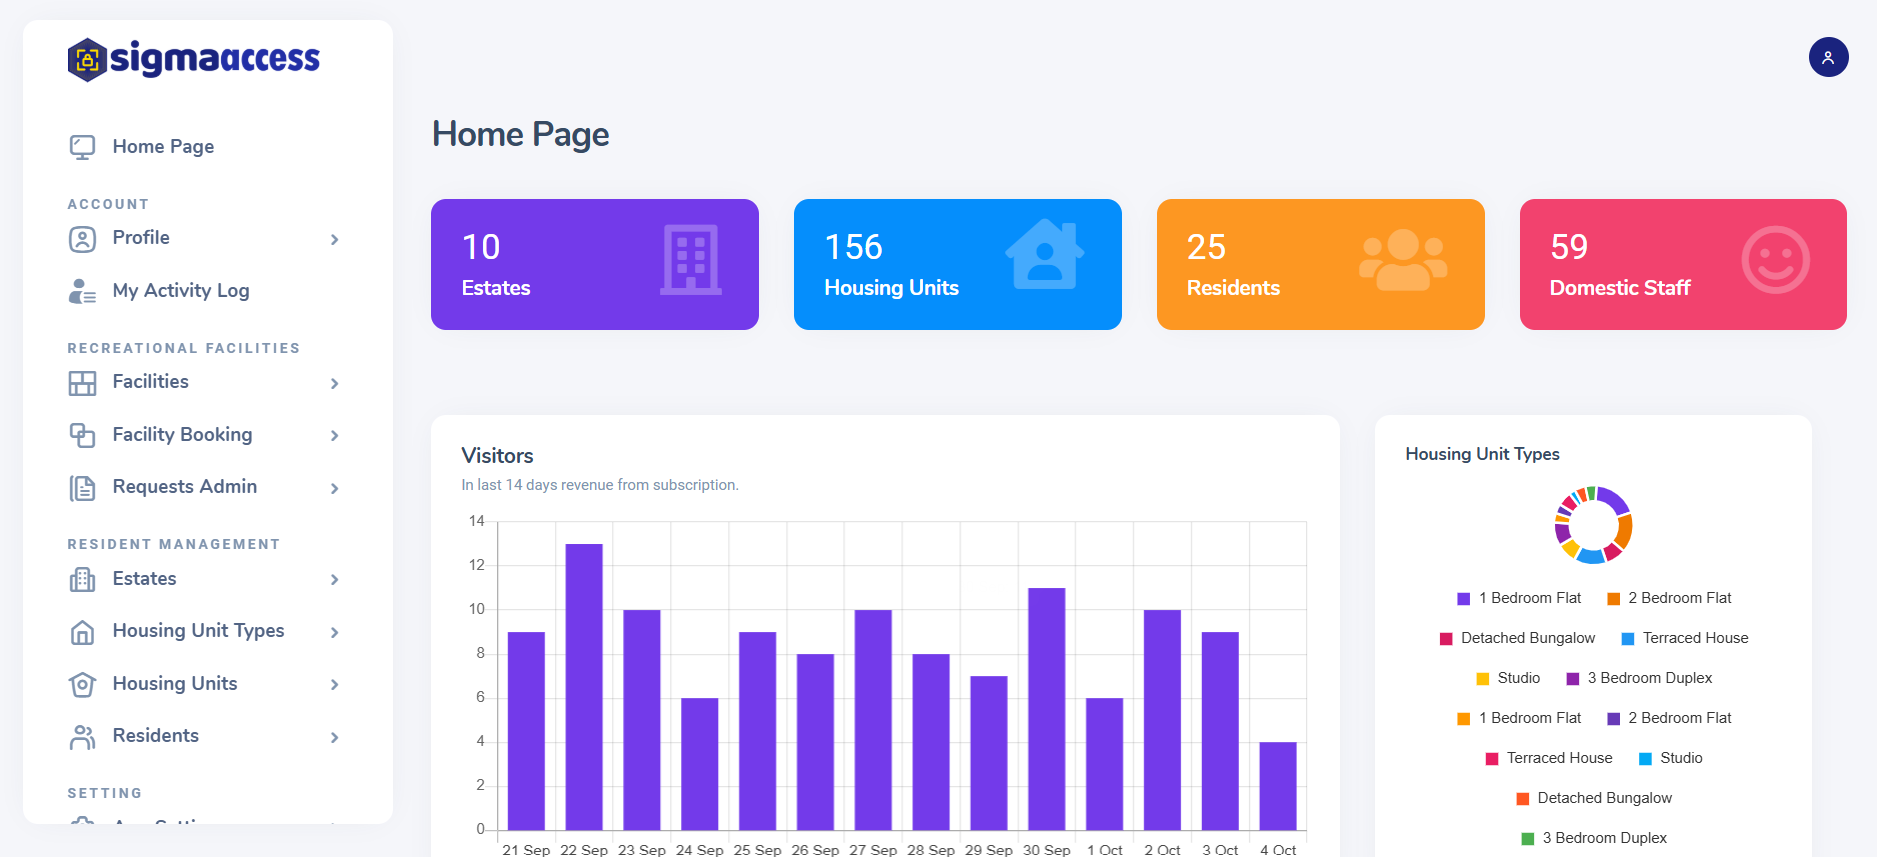Click the Housing Units sidebar icon
The image size is (1877, 857).
pyautogui.click(x=82, y=685)
